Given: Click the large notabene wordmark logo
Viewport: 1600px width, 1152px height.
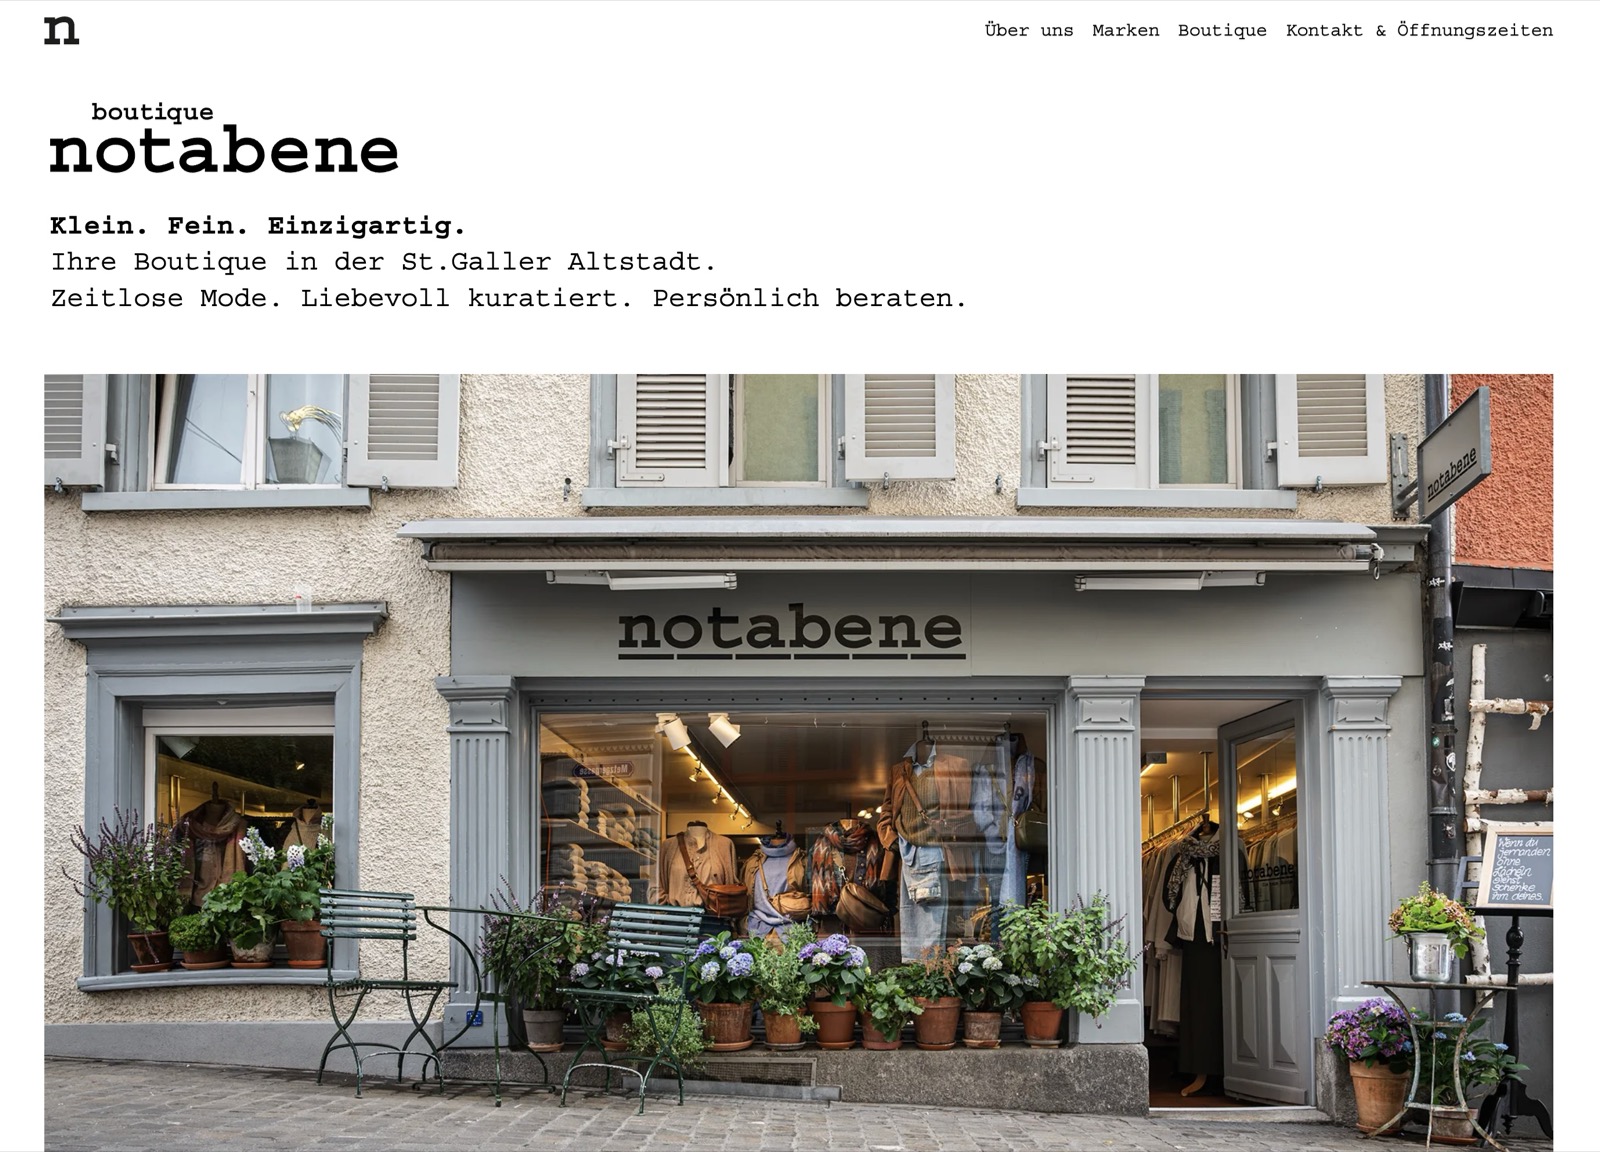Looking at the screenshot, I should coord(224,151).
